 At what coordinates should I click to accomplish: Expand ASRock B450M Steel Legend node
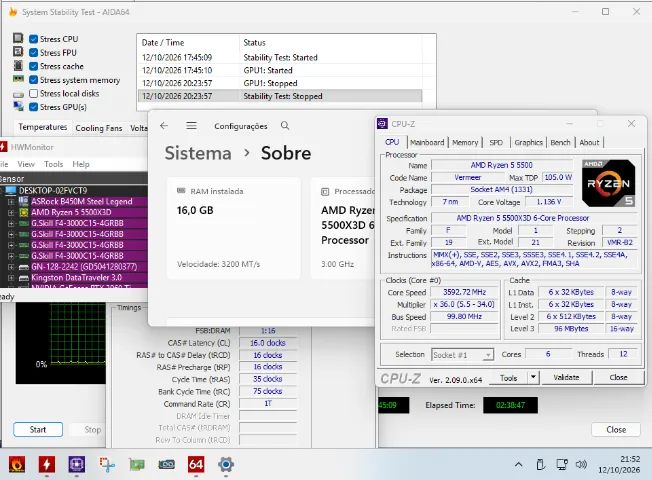coord(11,202)
